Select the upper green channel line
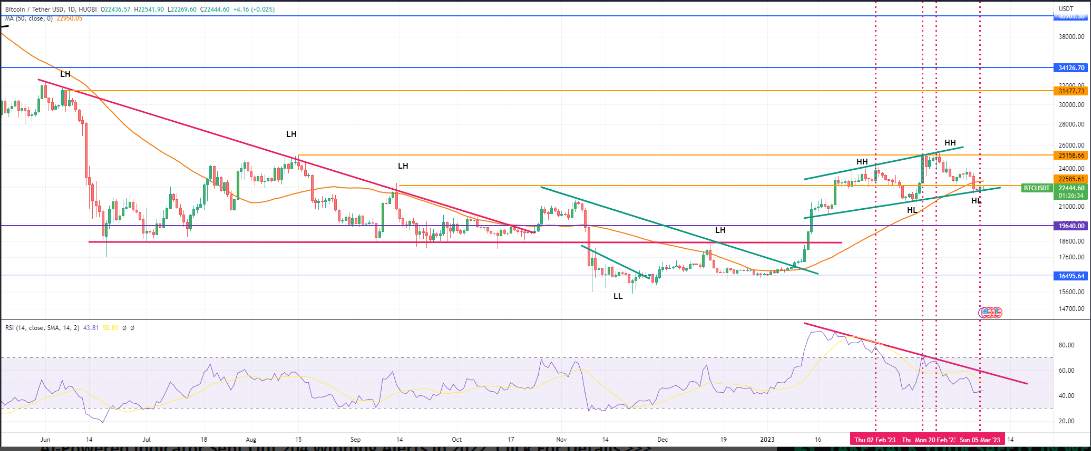The width and height of the screenshot is (1091, 451). pos(884,163)
